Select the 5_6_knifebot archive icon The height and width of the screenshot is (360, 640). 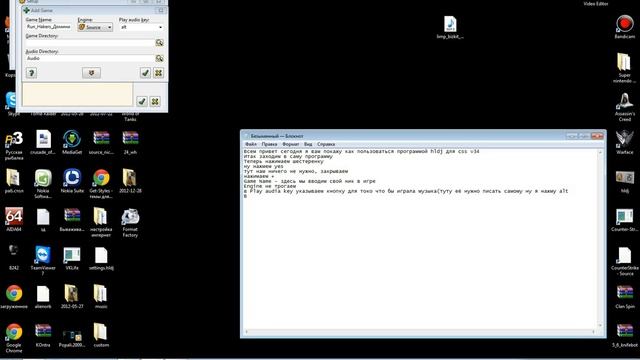coord(624,336)
